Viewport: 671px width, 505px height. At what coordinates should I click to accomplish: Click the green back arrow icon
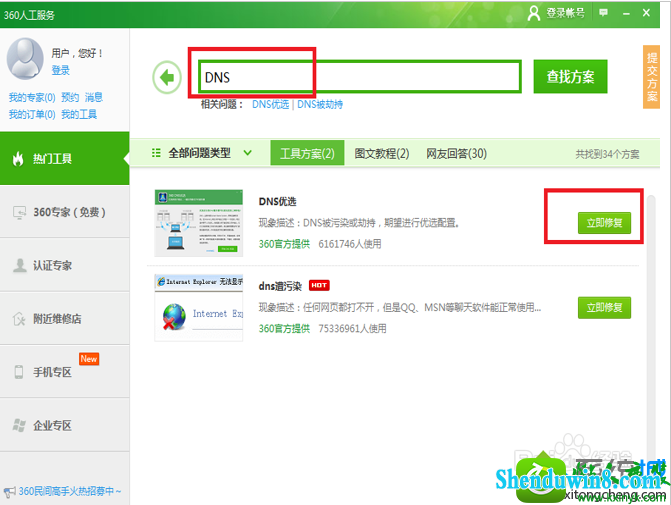[167, 77]
